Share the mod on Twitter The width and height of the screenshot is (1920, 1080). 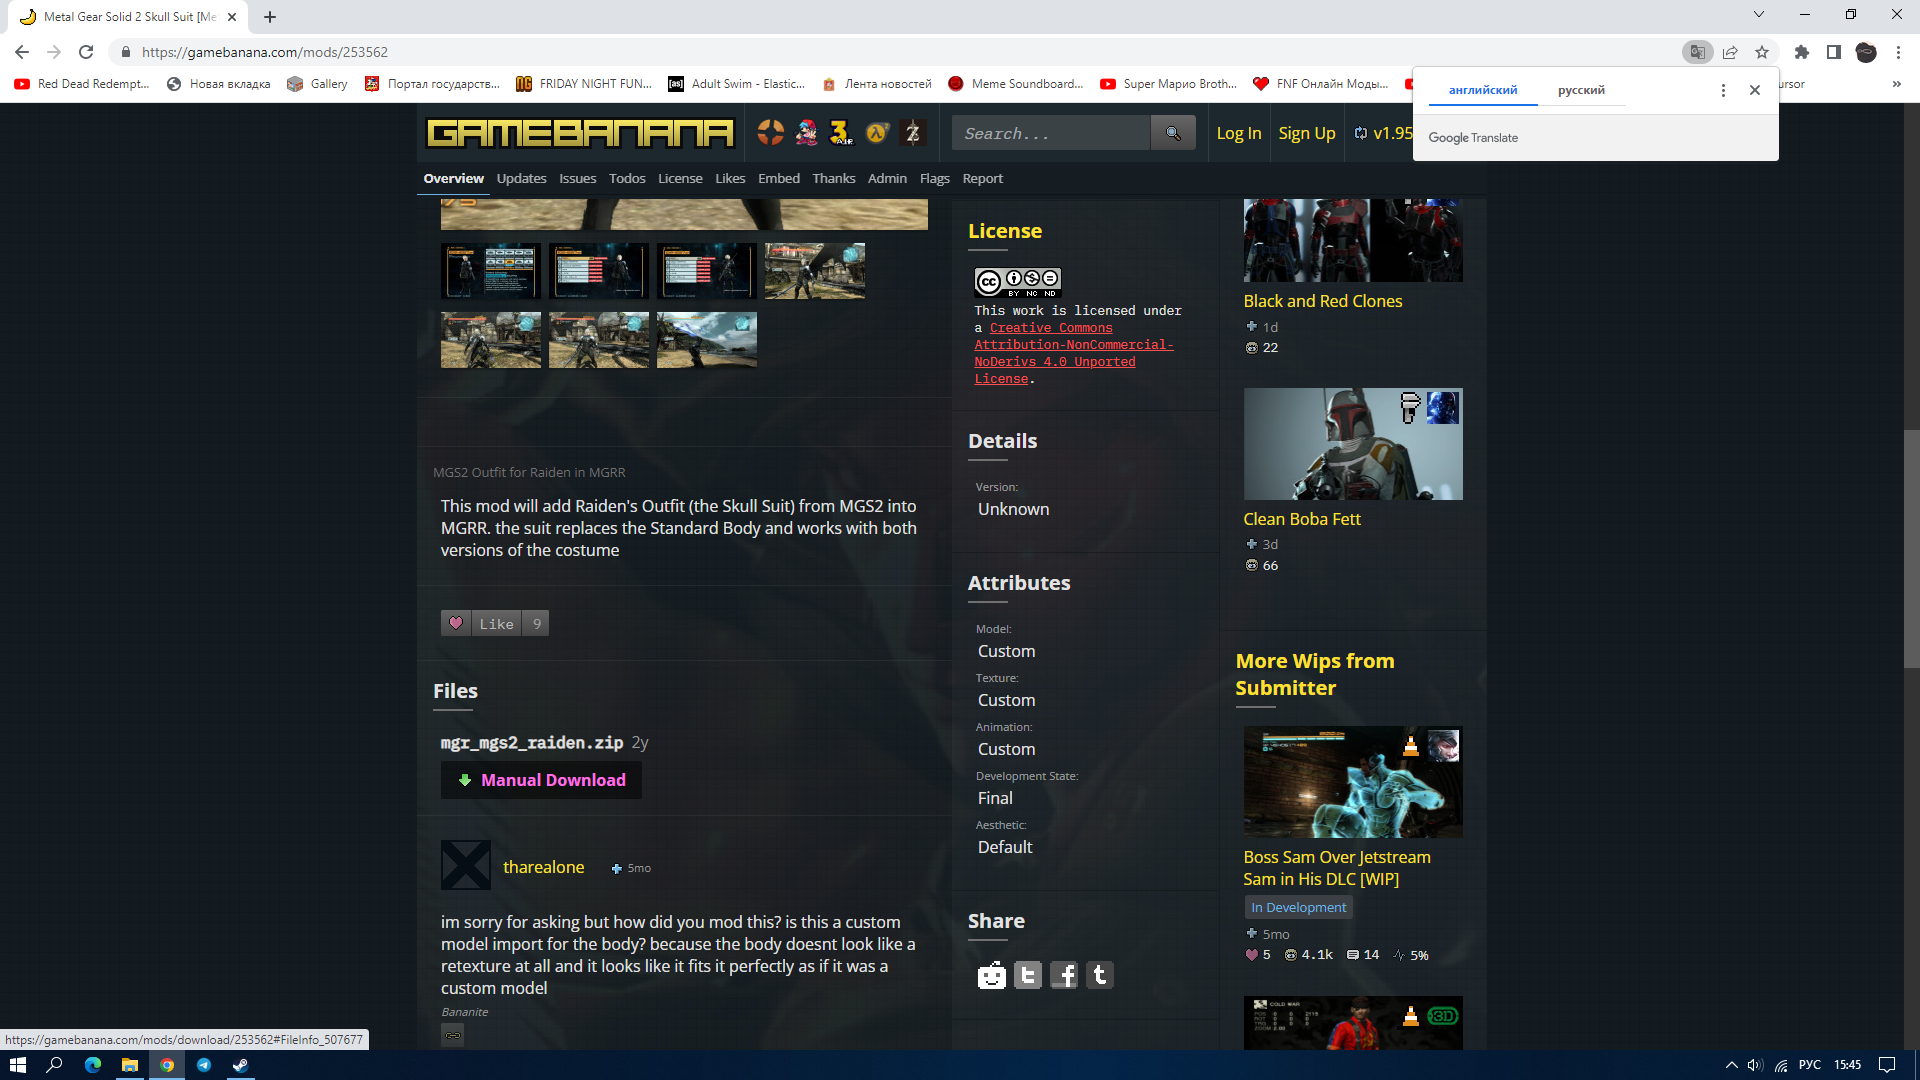1028,975
